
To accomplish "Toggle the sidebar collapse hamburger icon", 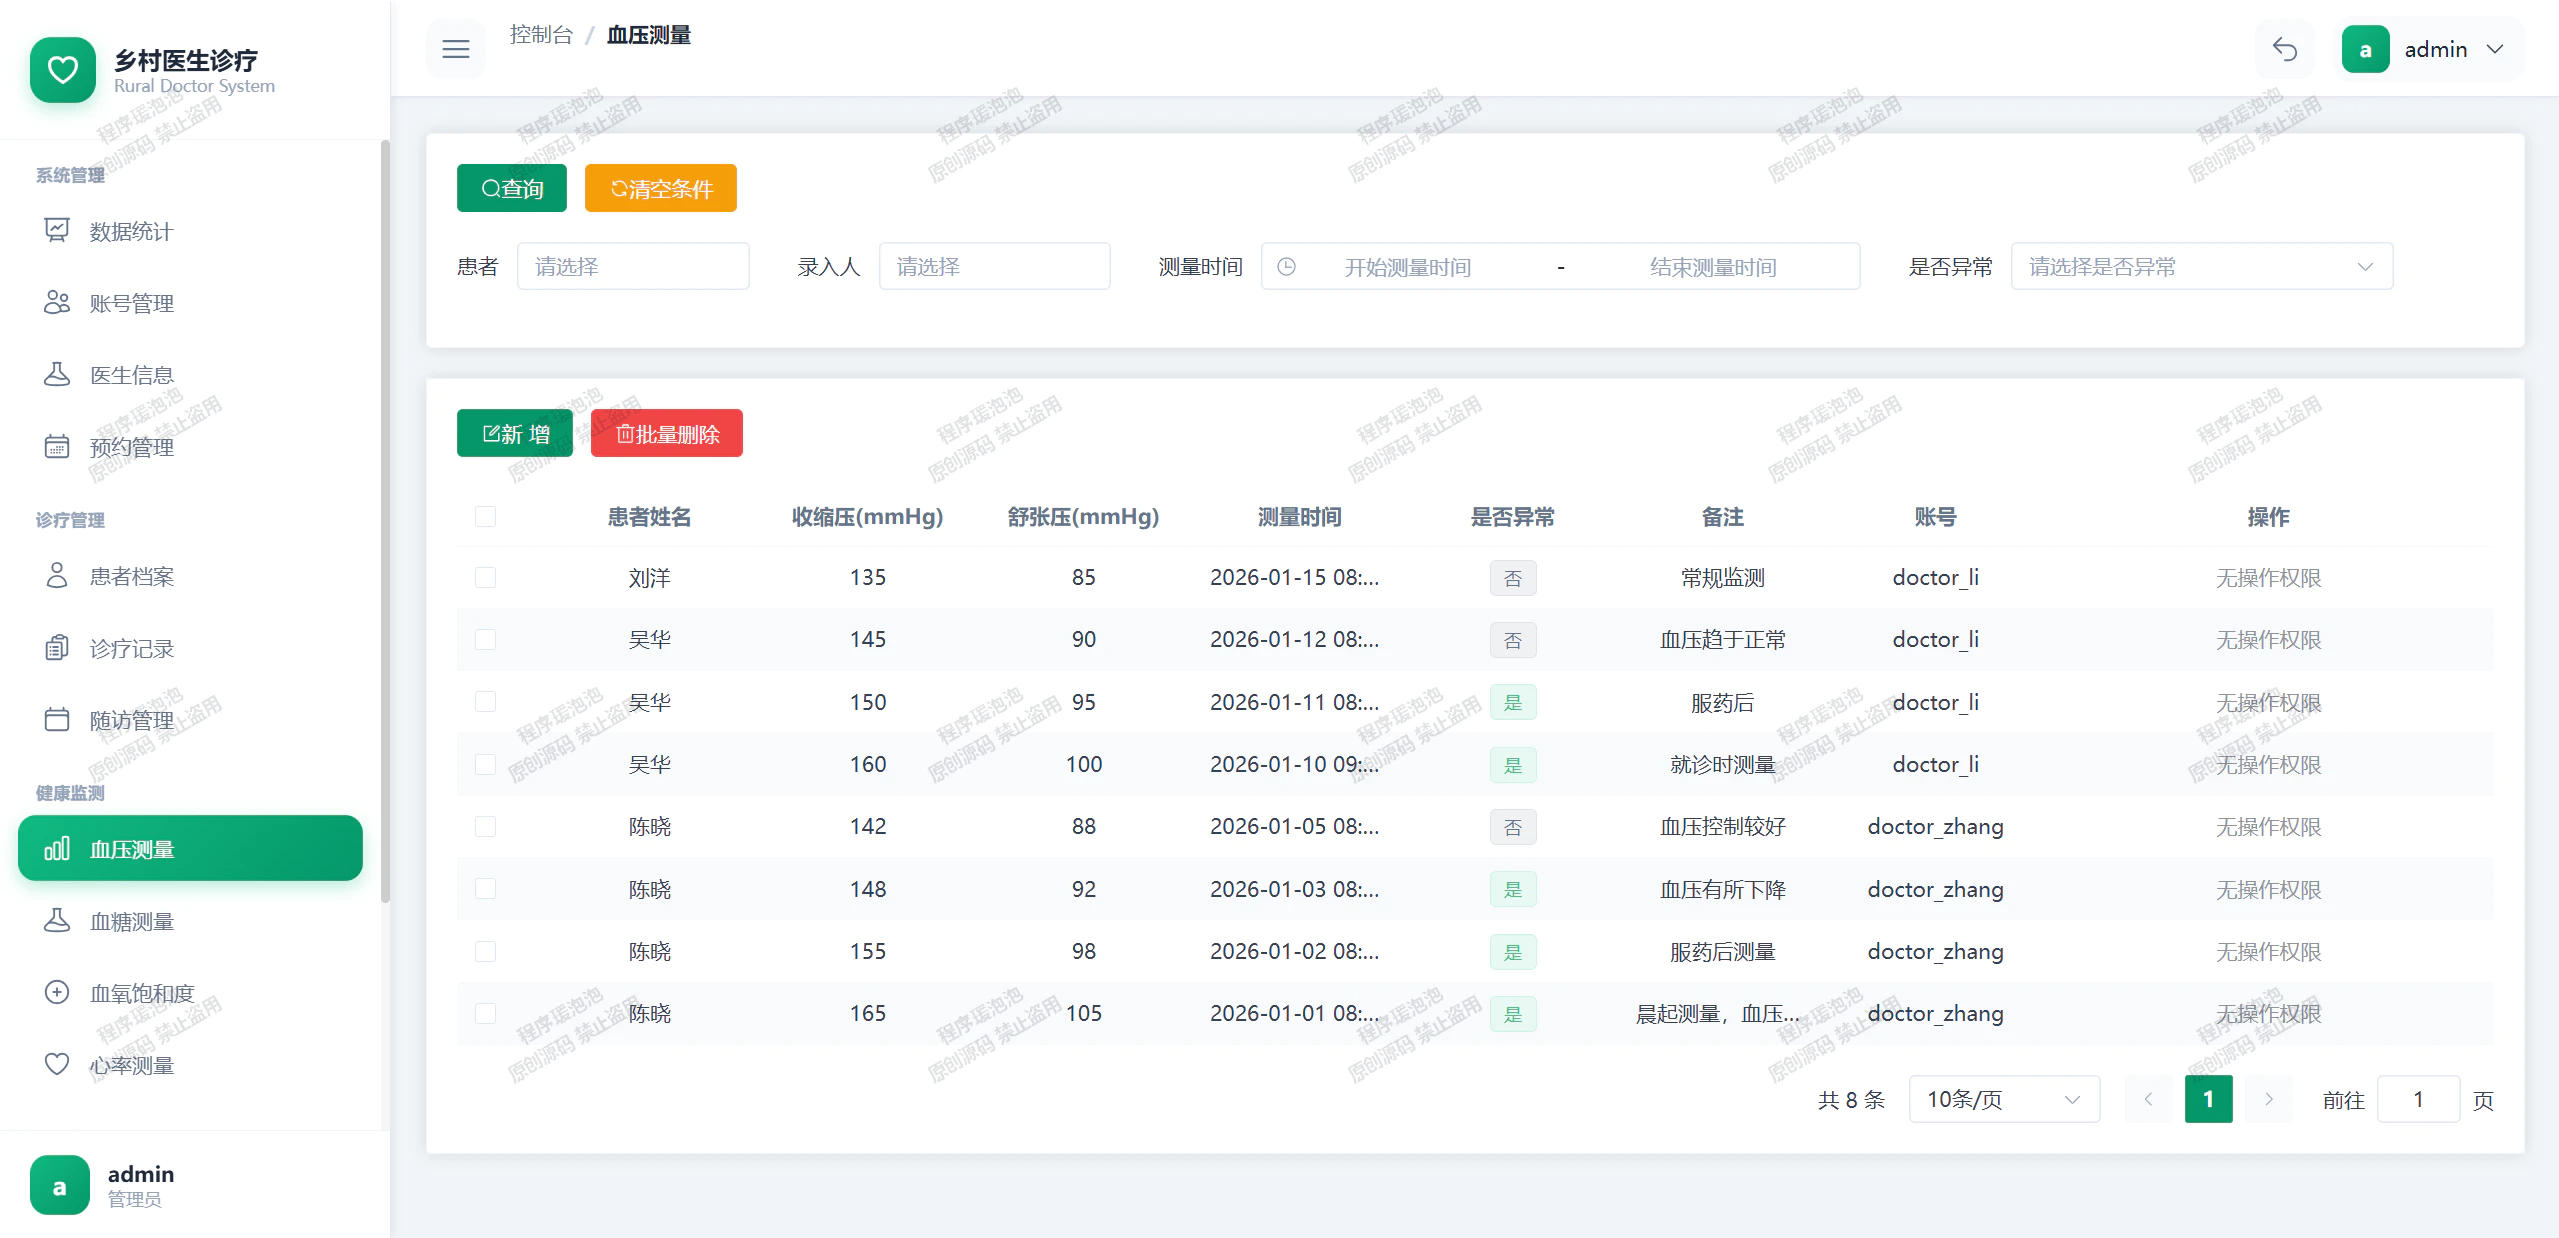I will click(456, 49).
